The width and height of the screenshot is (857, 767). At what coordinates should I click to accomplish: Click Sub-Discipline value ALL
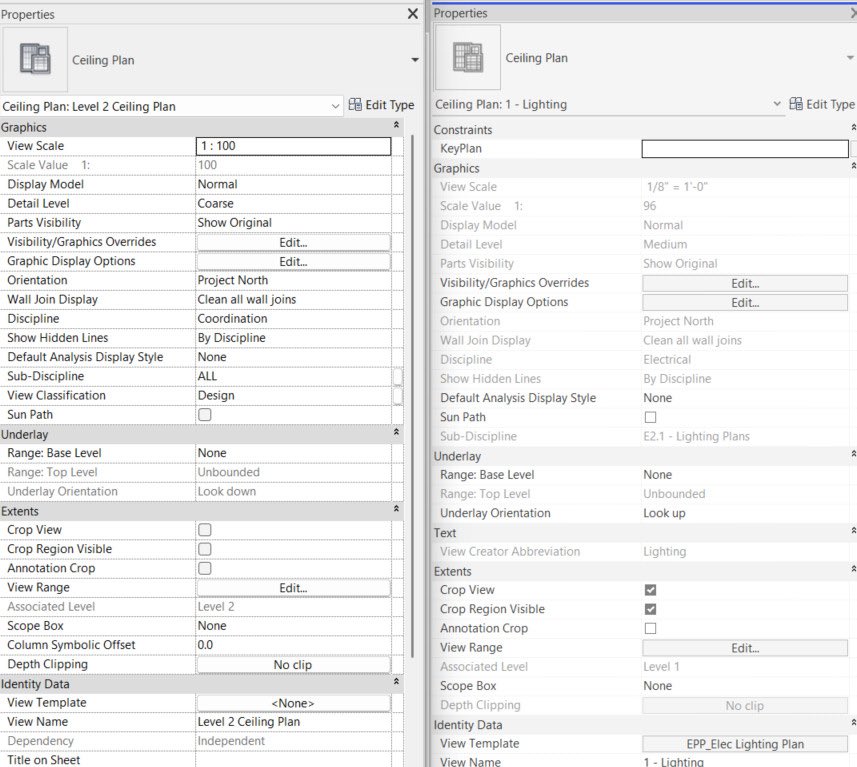coord(294,376)
